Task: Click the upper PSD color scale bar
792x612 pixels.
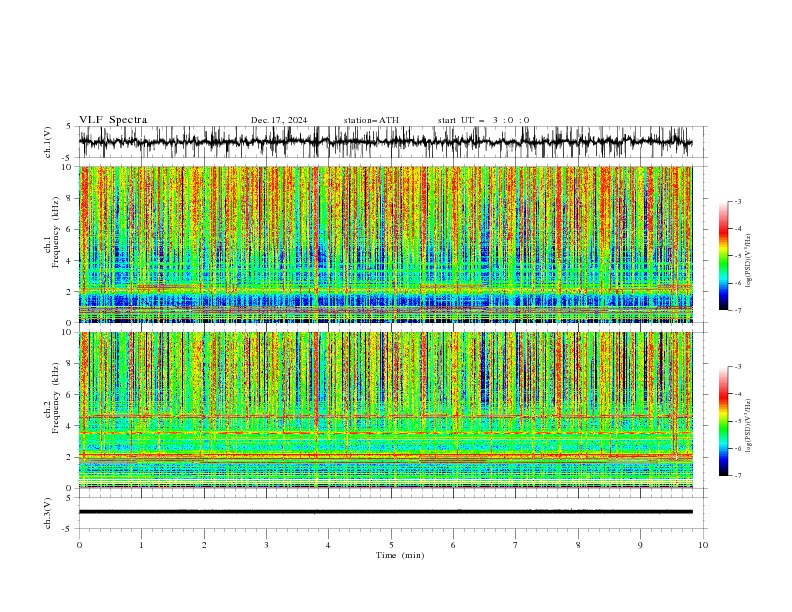Action: coord(723,256)
